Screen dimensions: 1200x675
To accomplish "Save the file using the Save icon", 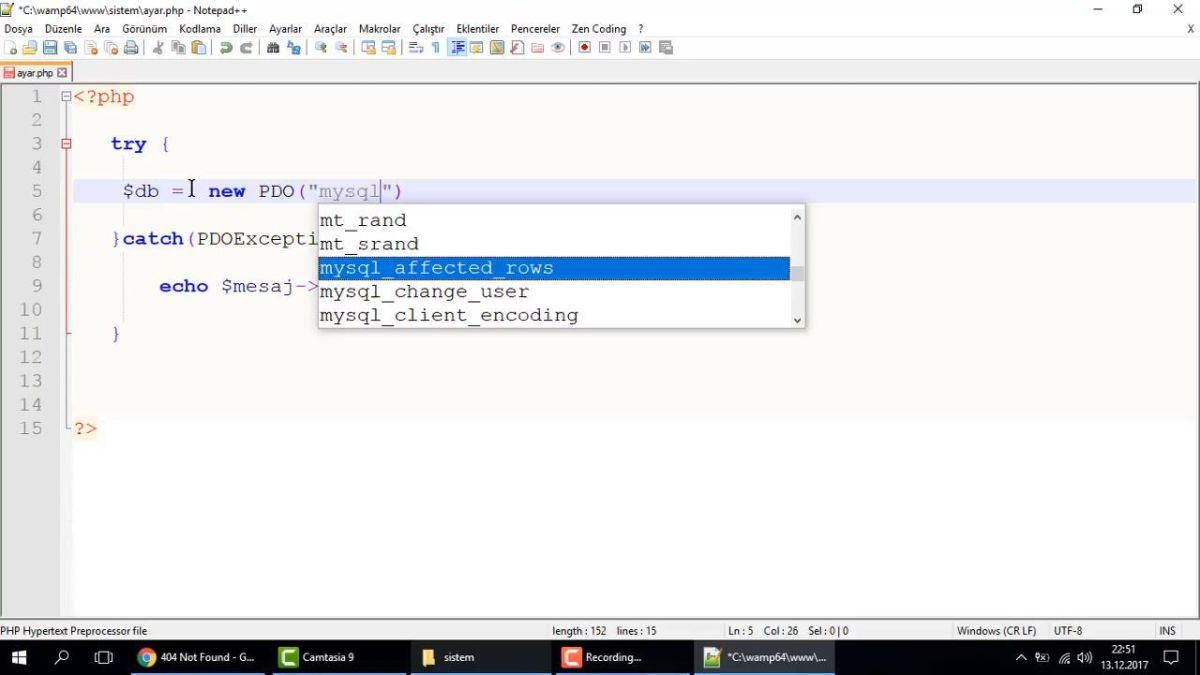I will [x=50, y=47].
